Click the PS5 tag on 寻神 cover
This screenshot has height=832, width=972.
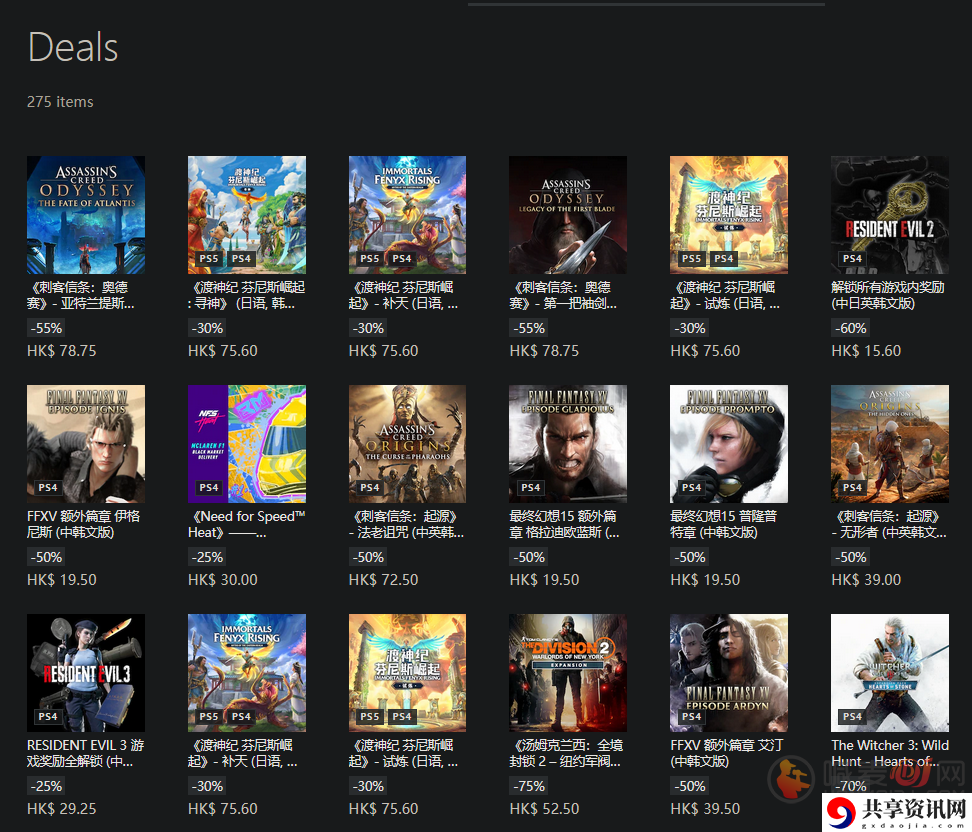pyautogui.click(x=209, y=259)
